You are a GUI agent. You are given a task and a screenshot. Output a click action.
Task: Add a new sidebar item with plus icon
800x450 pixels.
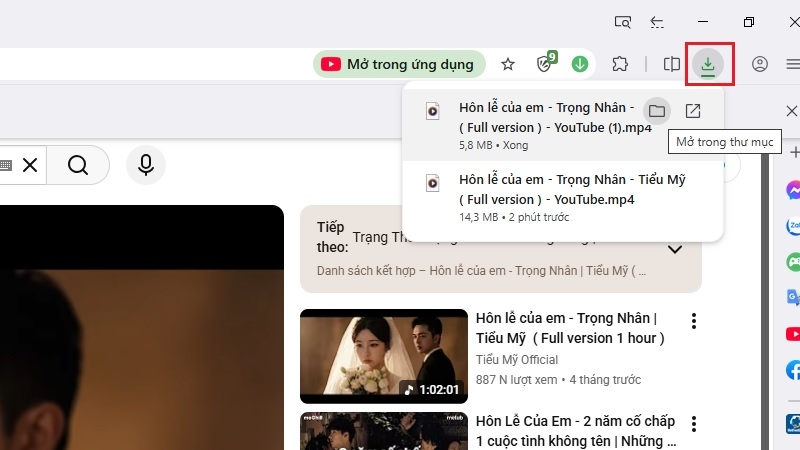coord(794,152)
